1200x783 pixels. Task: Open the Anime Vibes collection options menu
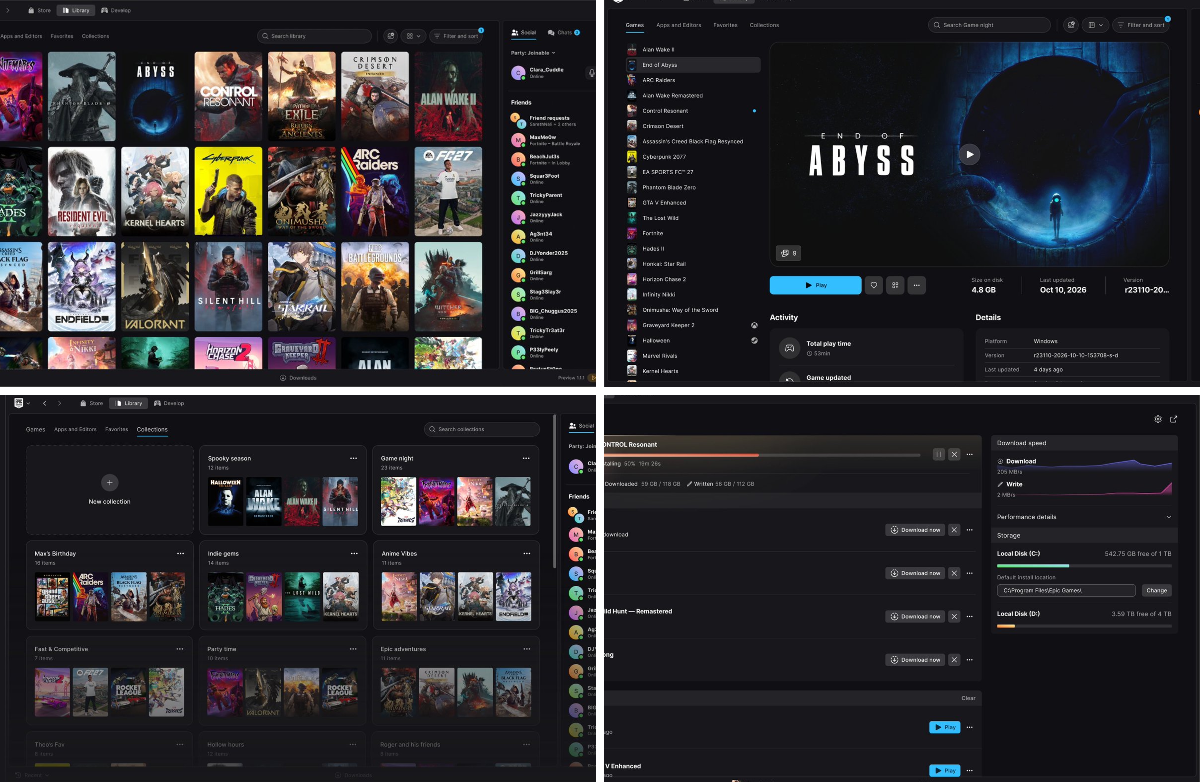[x=527, y=553]
